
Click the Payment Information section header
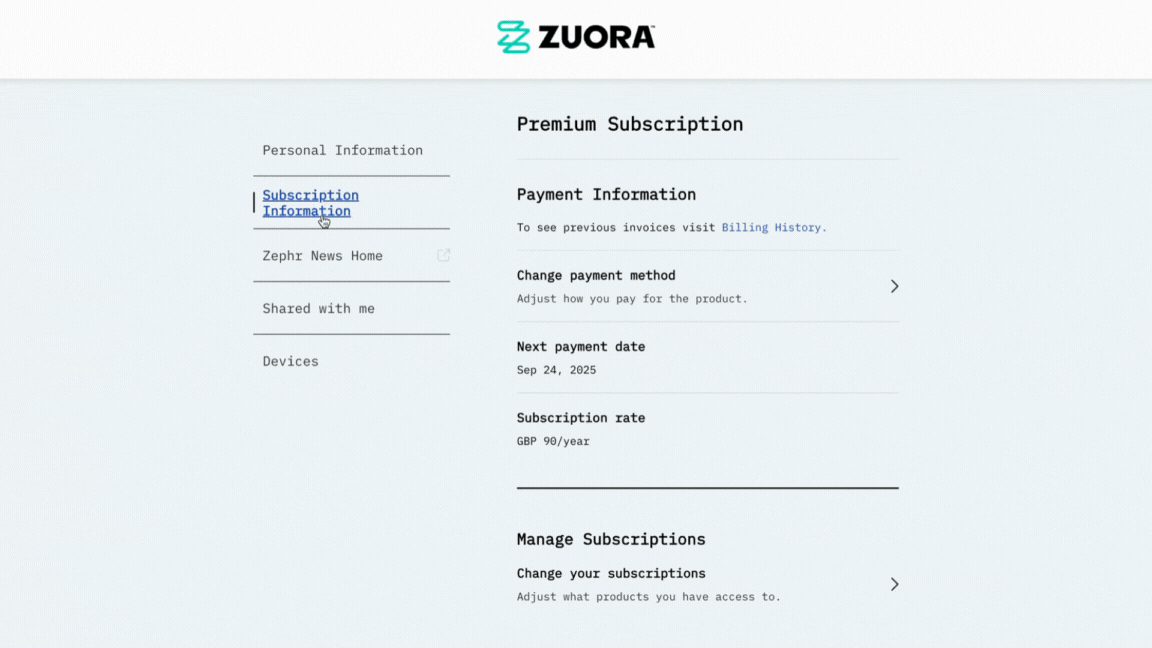coord(606,194)
